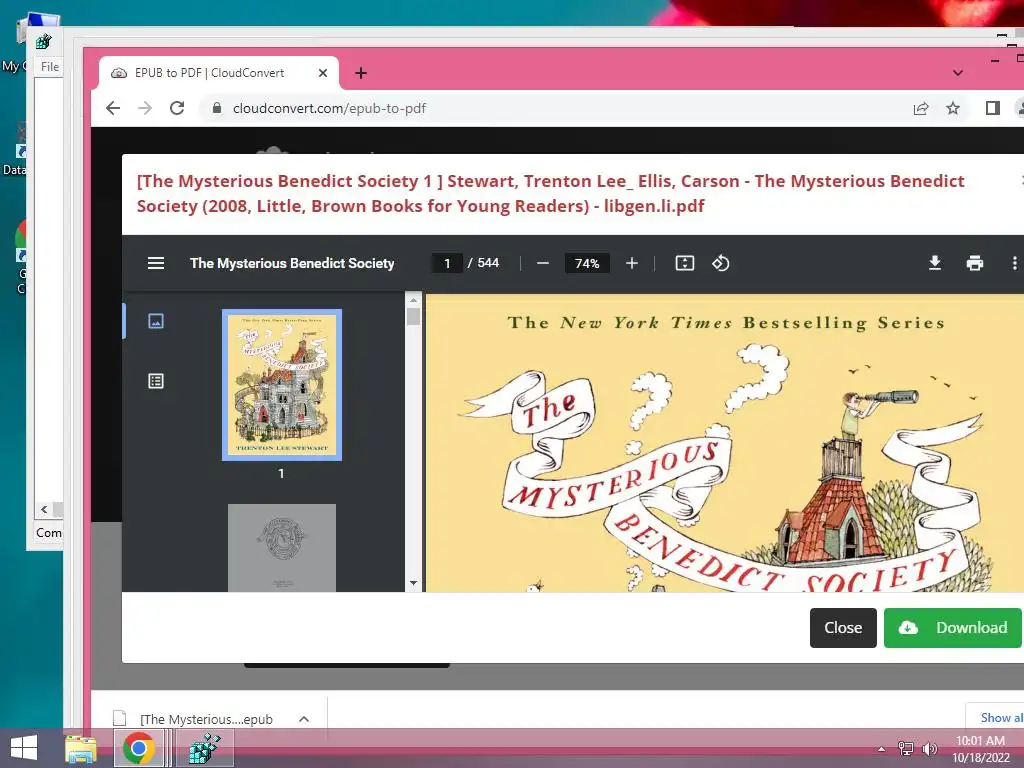Viewport: 1024px width, 768px height.
Task: Open File Explorer from the taskbar
Action: point(81,748)
